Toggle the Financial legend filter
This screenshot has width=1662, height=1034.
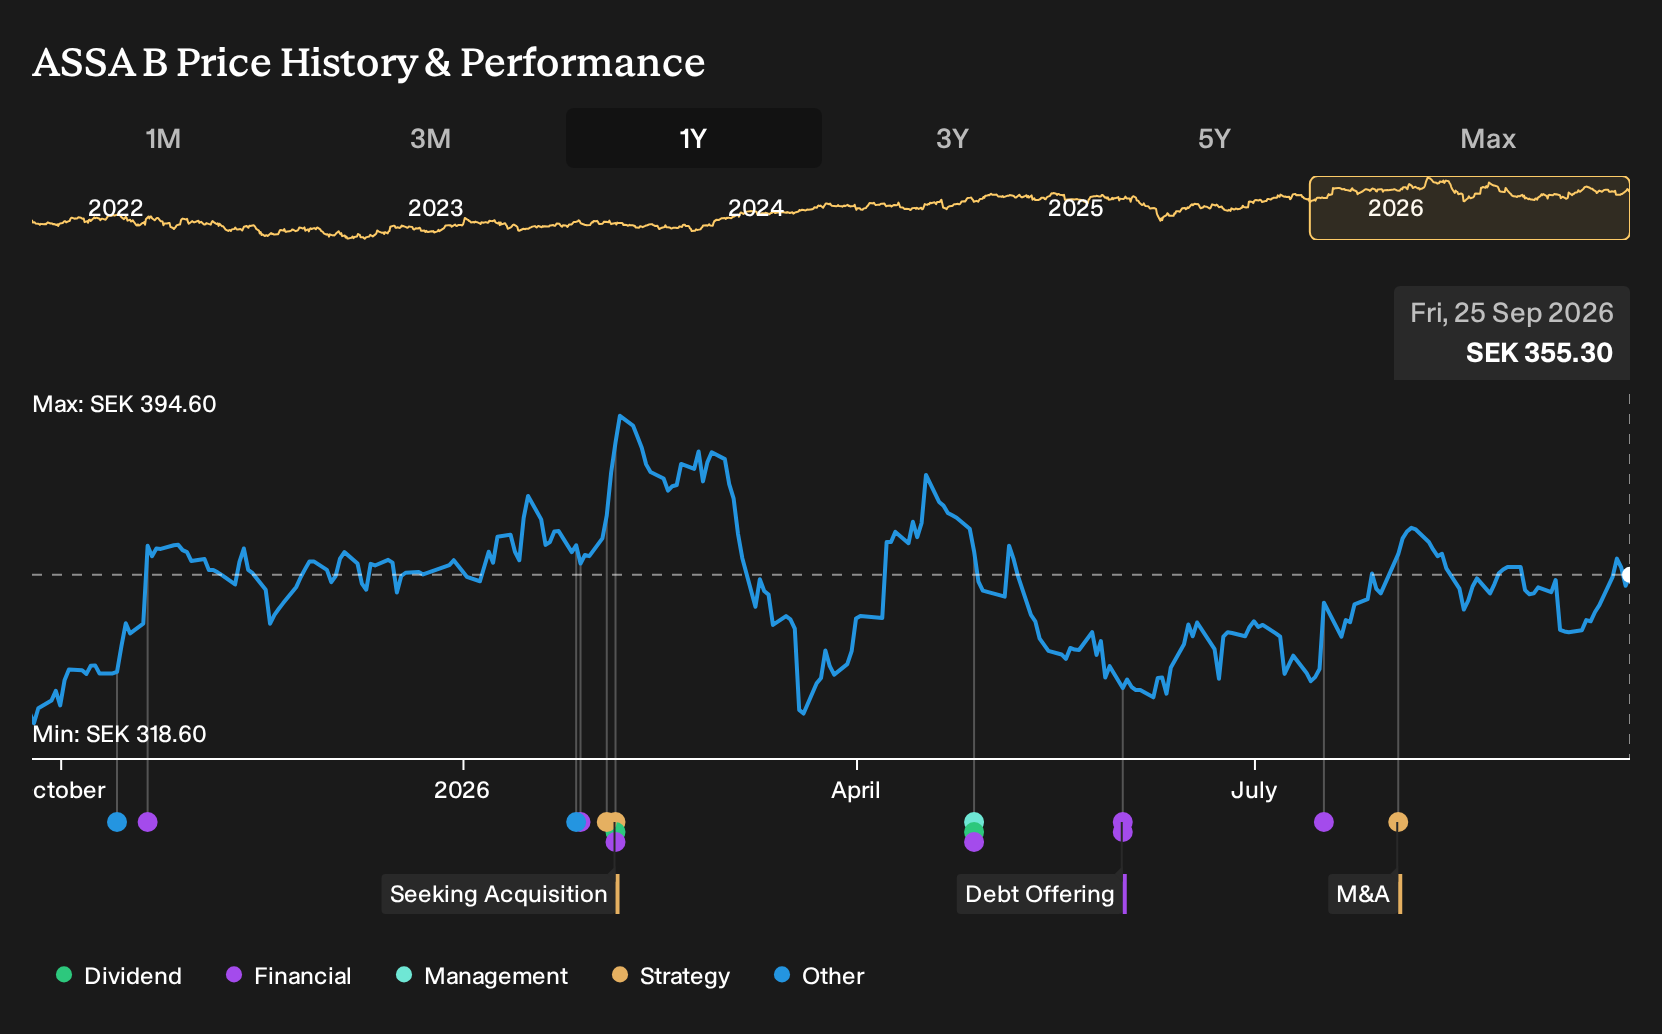click(288, 976)
